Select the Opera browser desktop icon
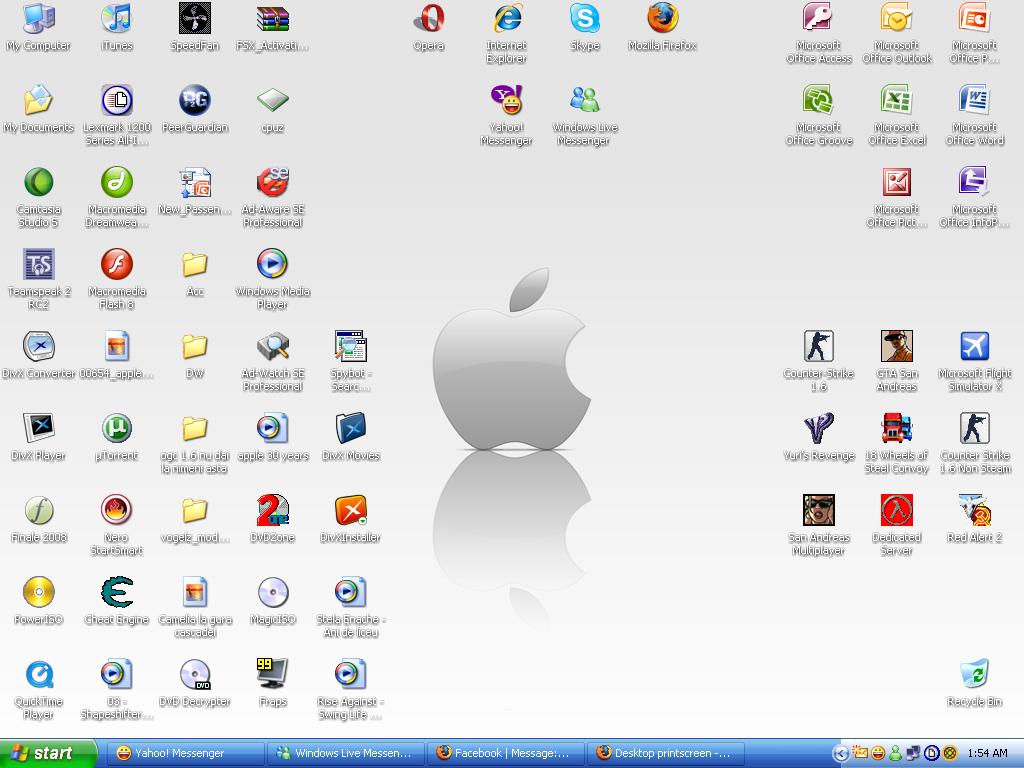The height and width of the screenshot is (768, 1024). click(x=429, y=19)
